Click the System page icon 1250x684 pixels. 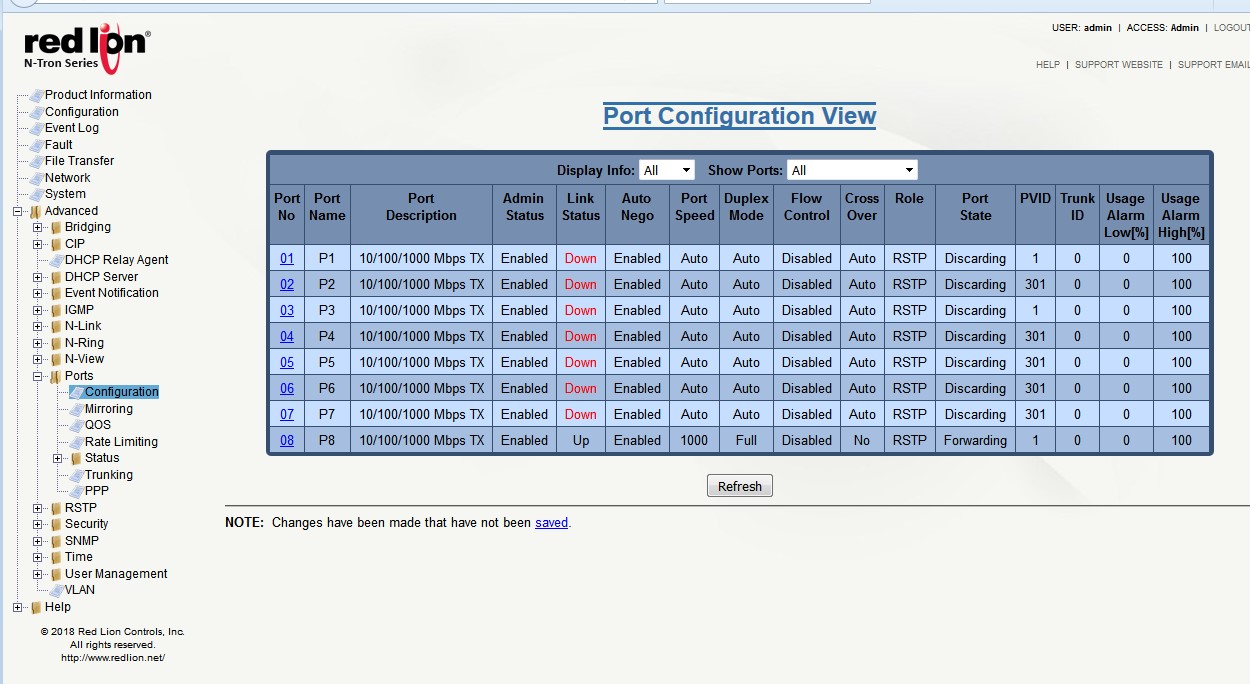coord(36,194)
